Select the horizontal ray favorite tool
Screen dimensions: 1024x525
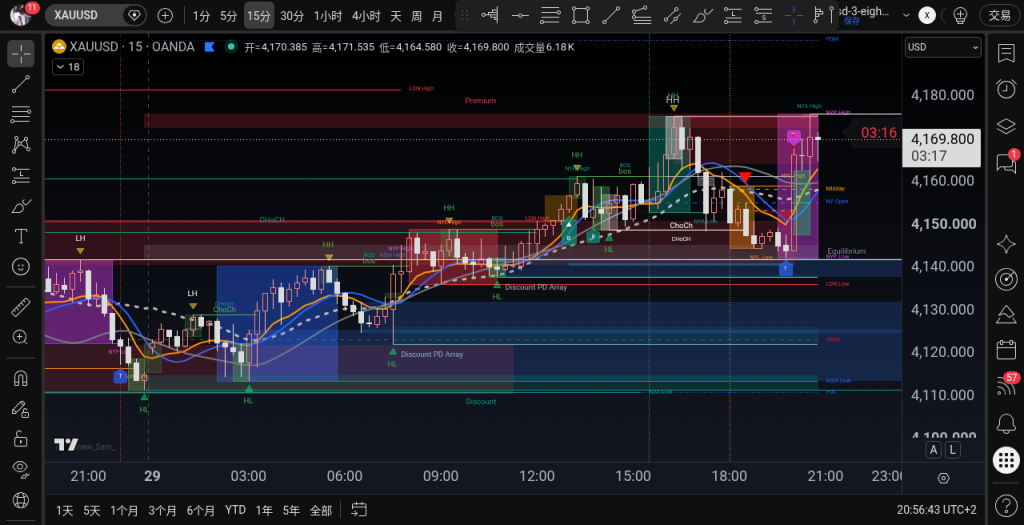pyautogui.click(x=490, y=16)
